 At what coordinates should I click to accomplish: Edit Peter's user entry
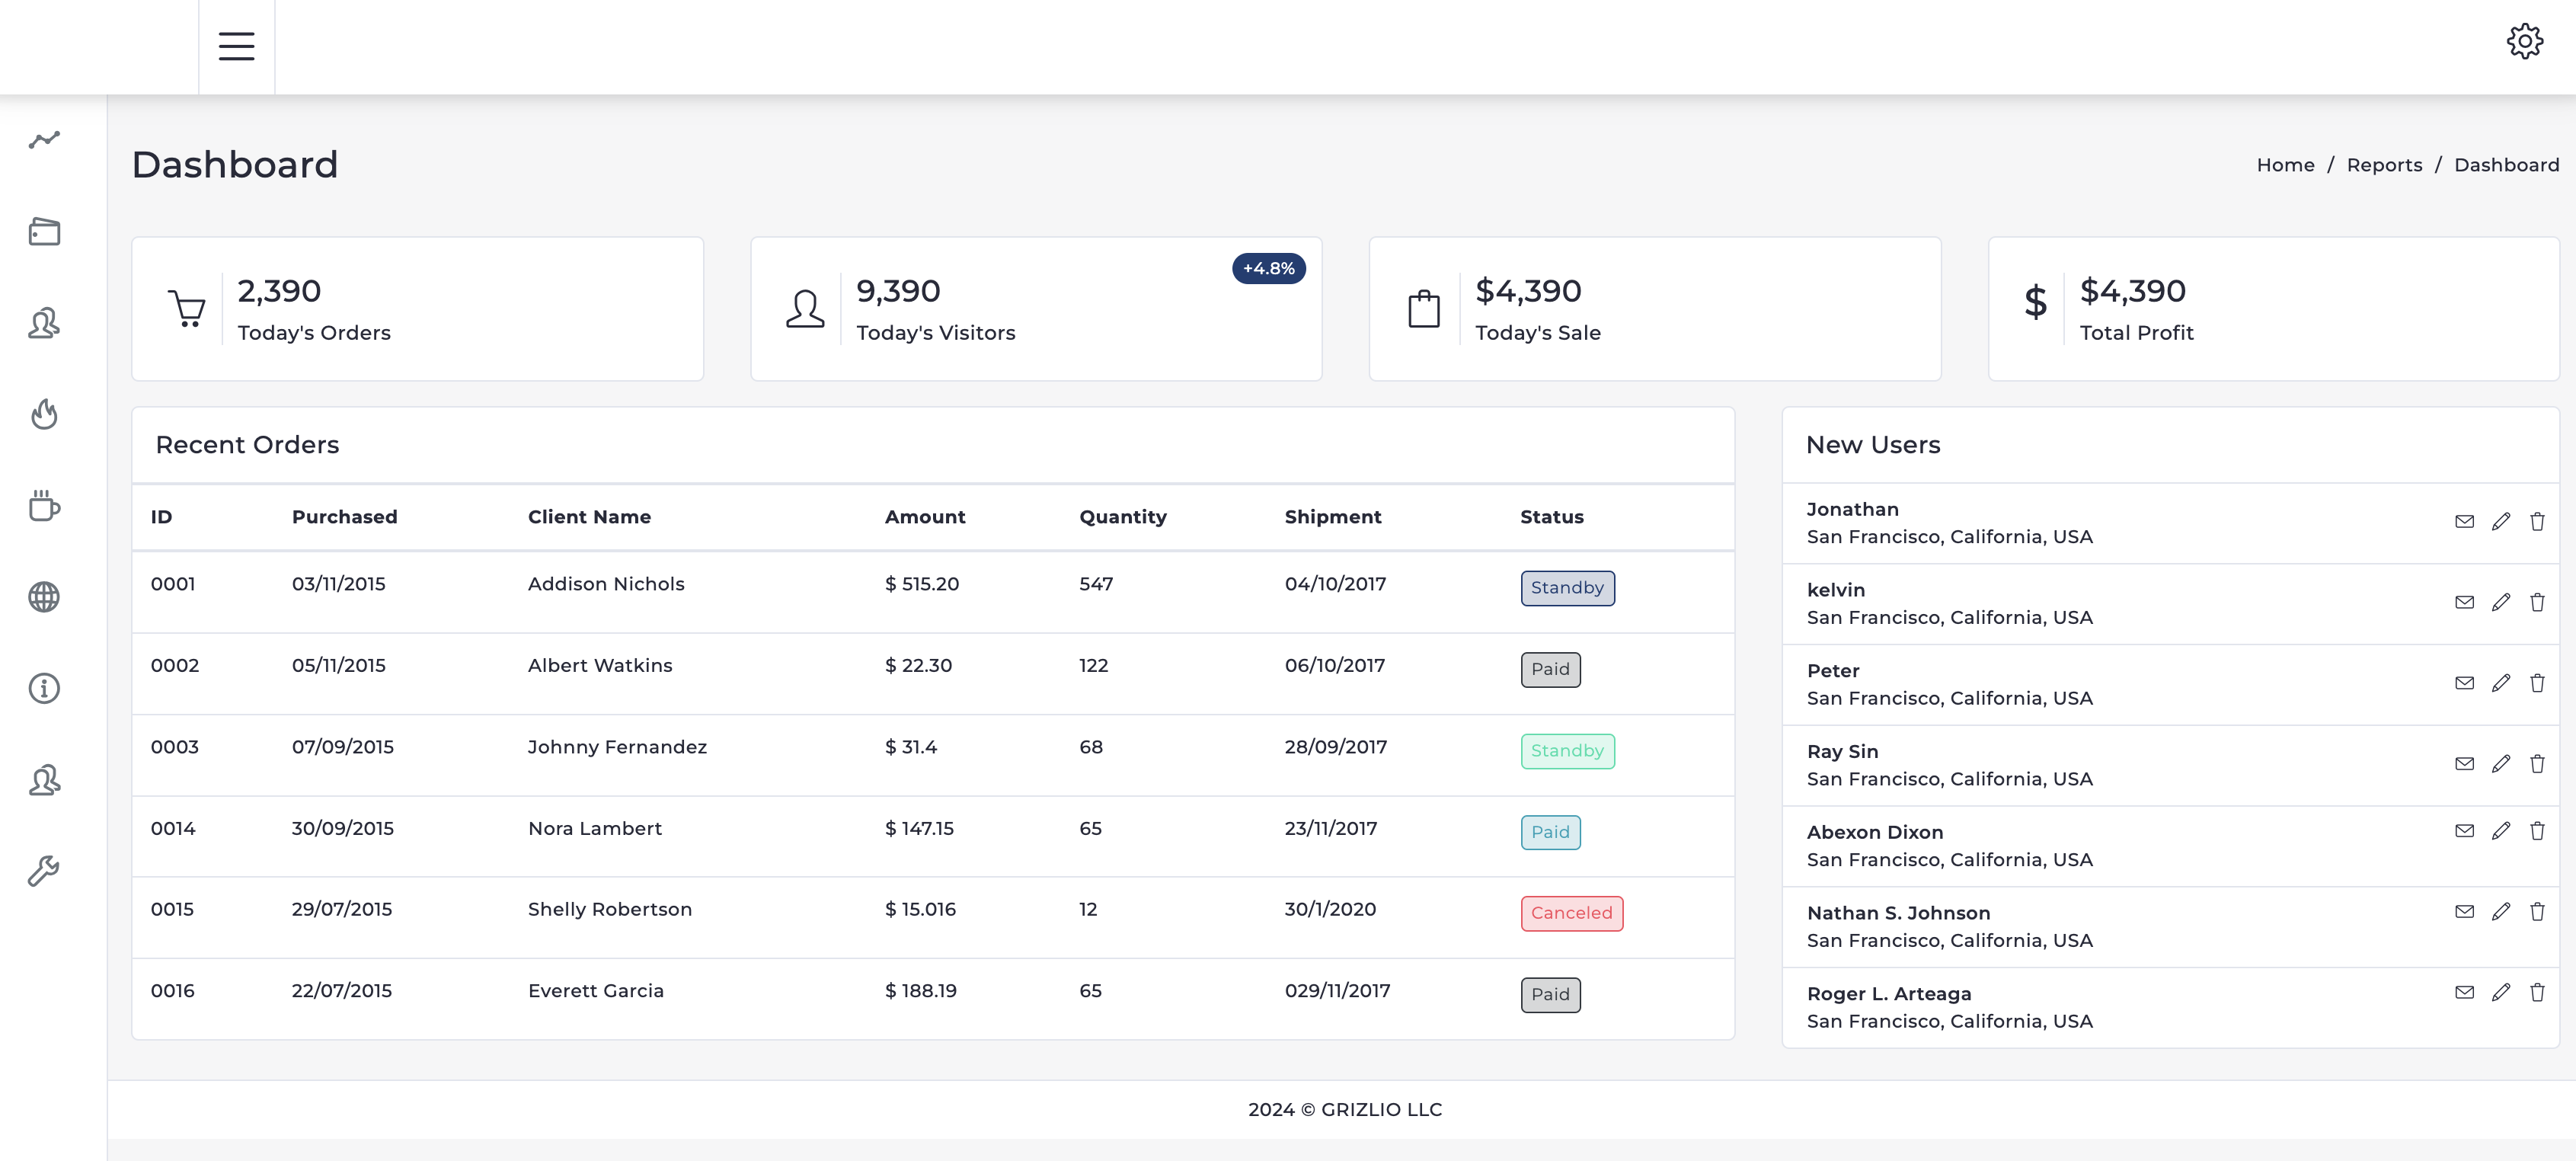tap(2501, 683)
